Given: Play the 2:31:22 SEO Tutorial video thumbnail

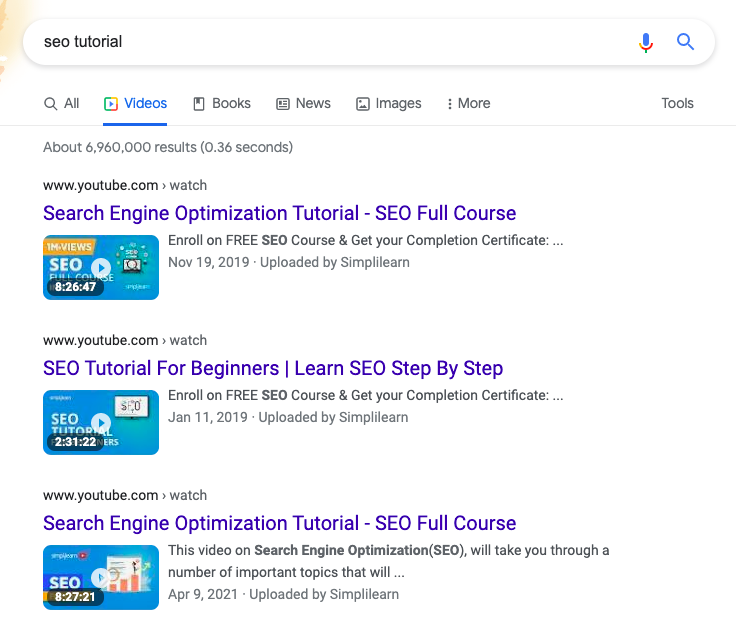Looking at the screenshot, I should 101,422.
